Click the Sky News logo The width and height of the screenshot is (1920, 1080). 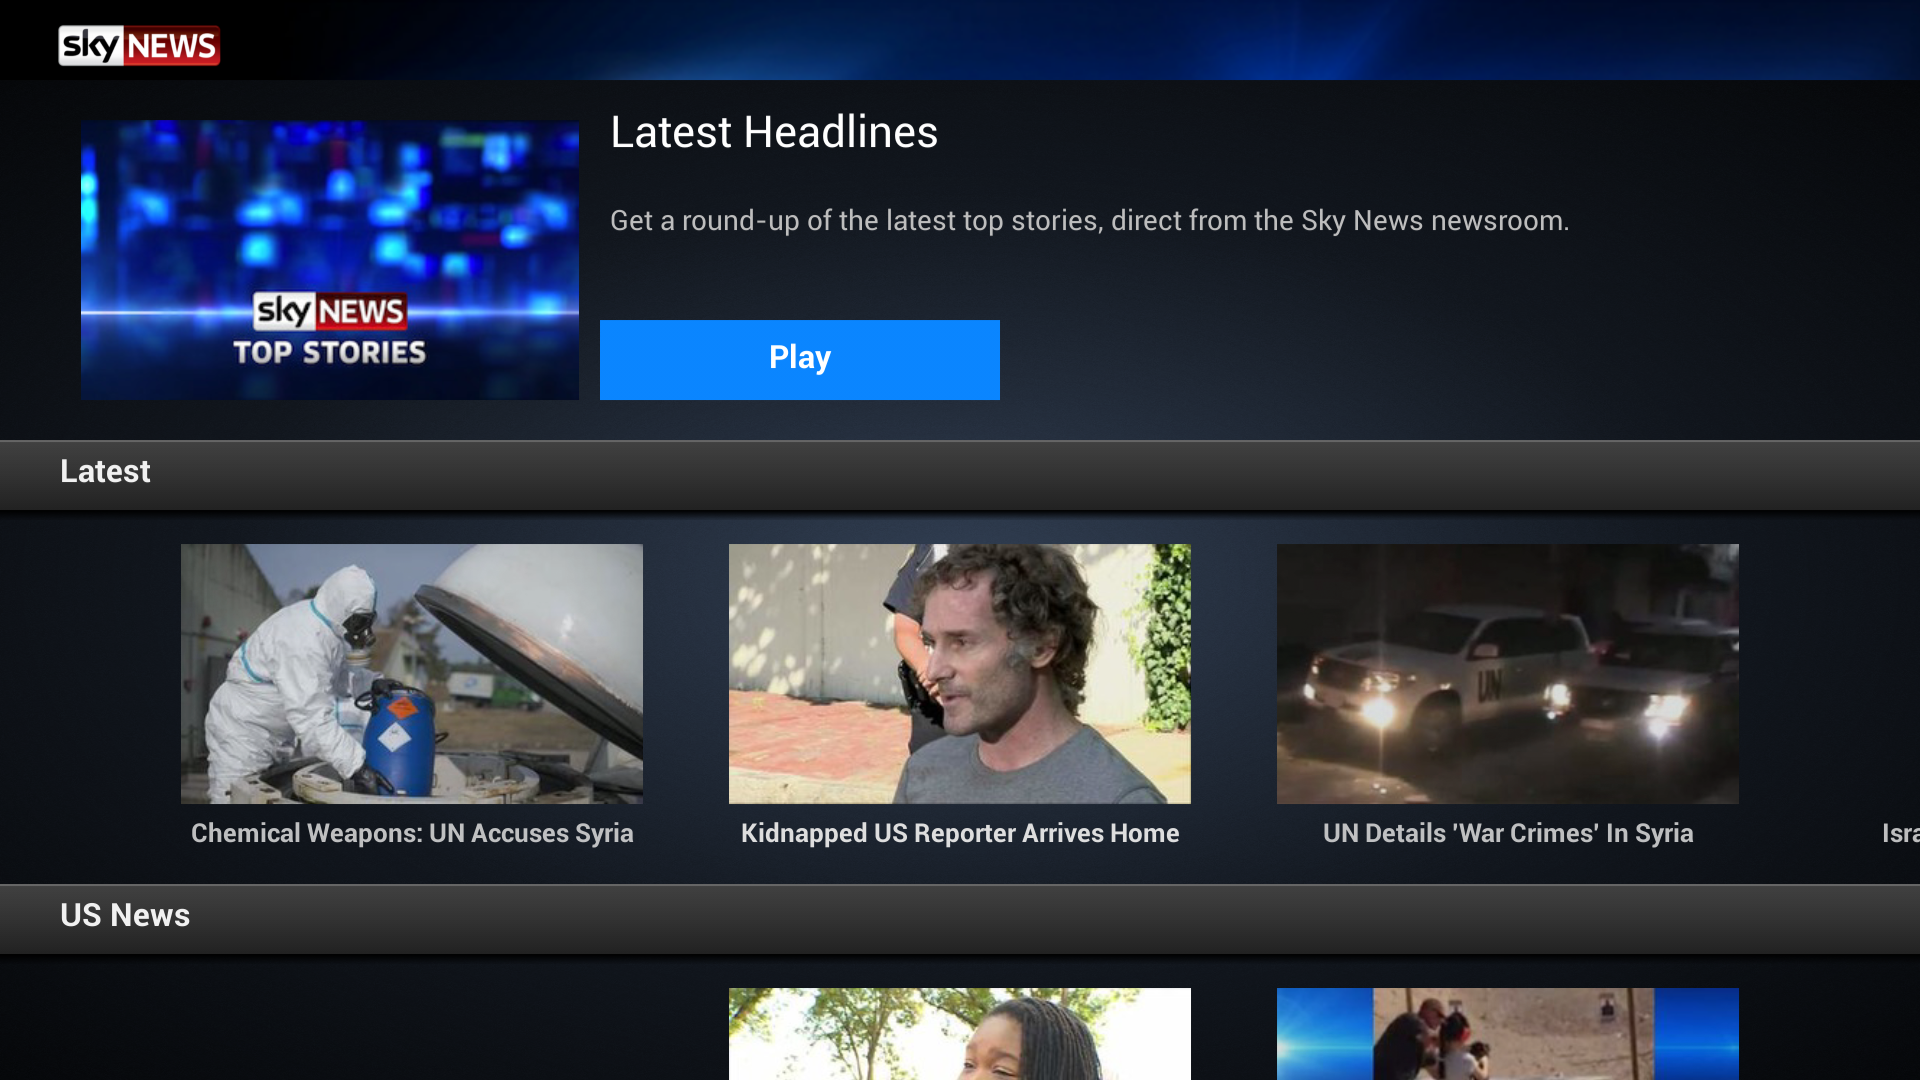tap(138, 44)
